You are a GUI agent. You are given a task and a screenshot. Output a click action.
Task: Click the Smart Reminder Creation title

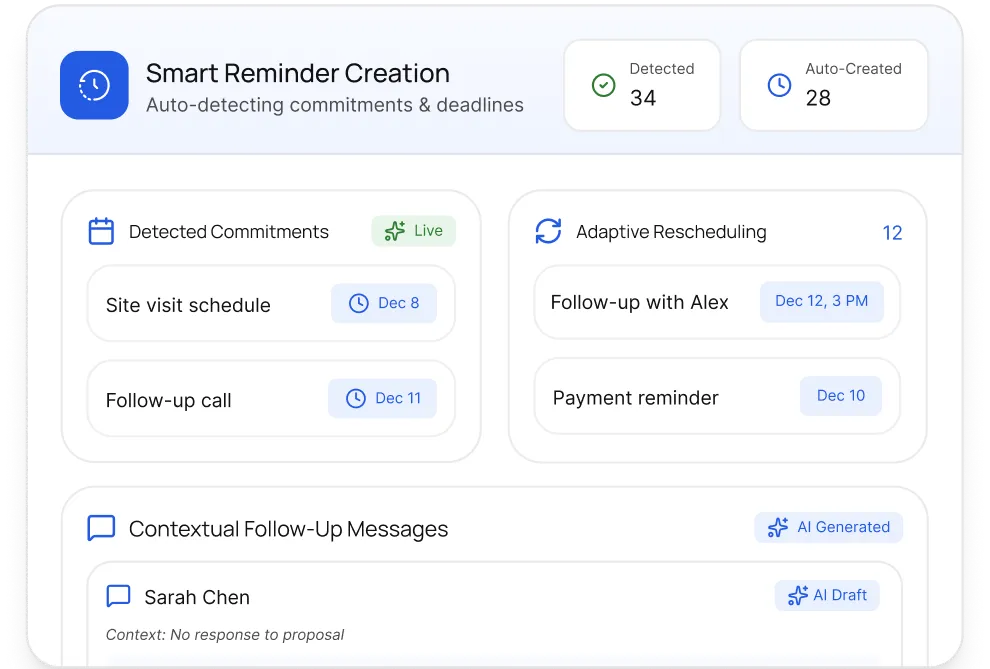point(297,73)
